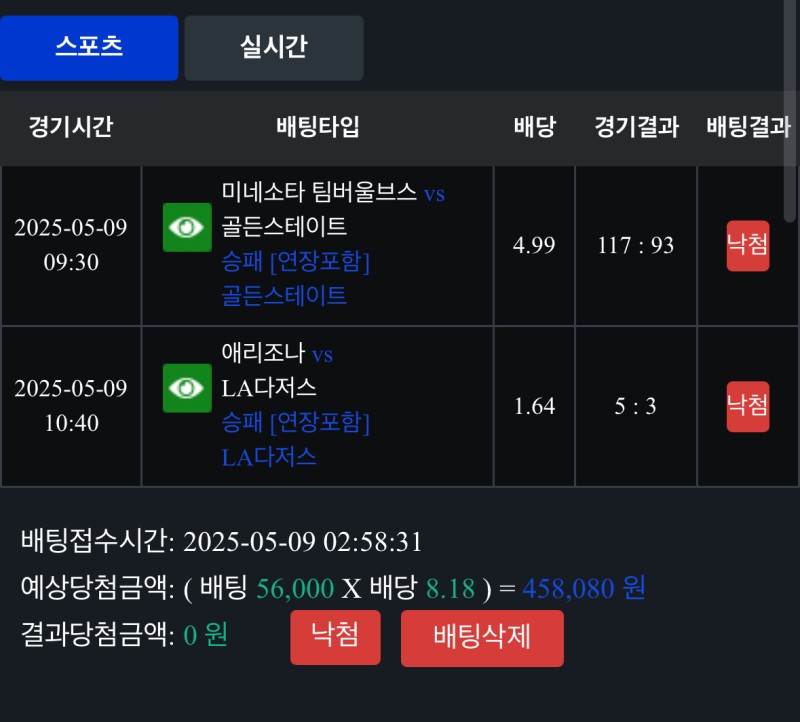
Task: Click the blue LA다저스 bet pick link
Action: 269,457
